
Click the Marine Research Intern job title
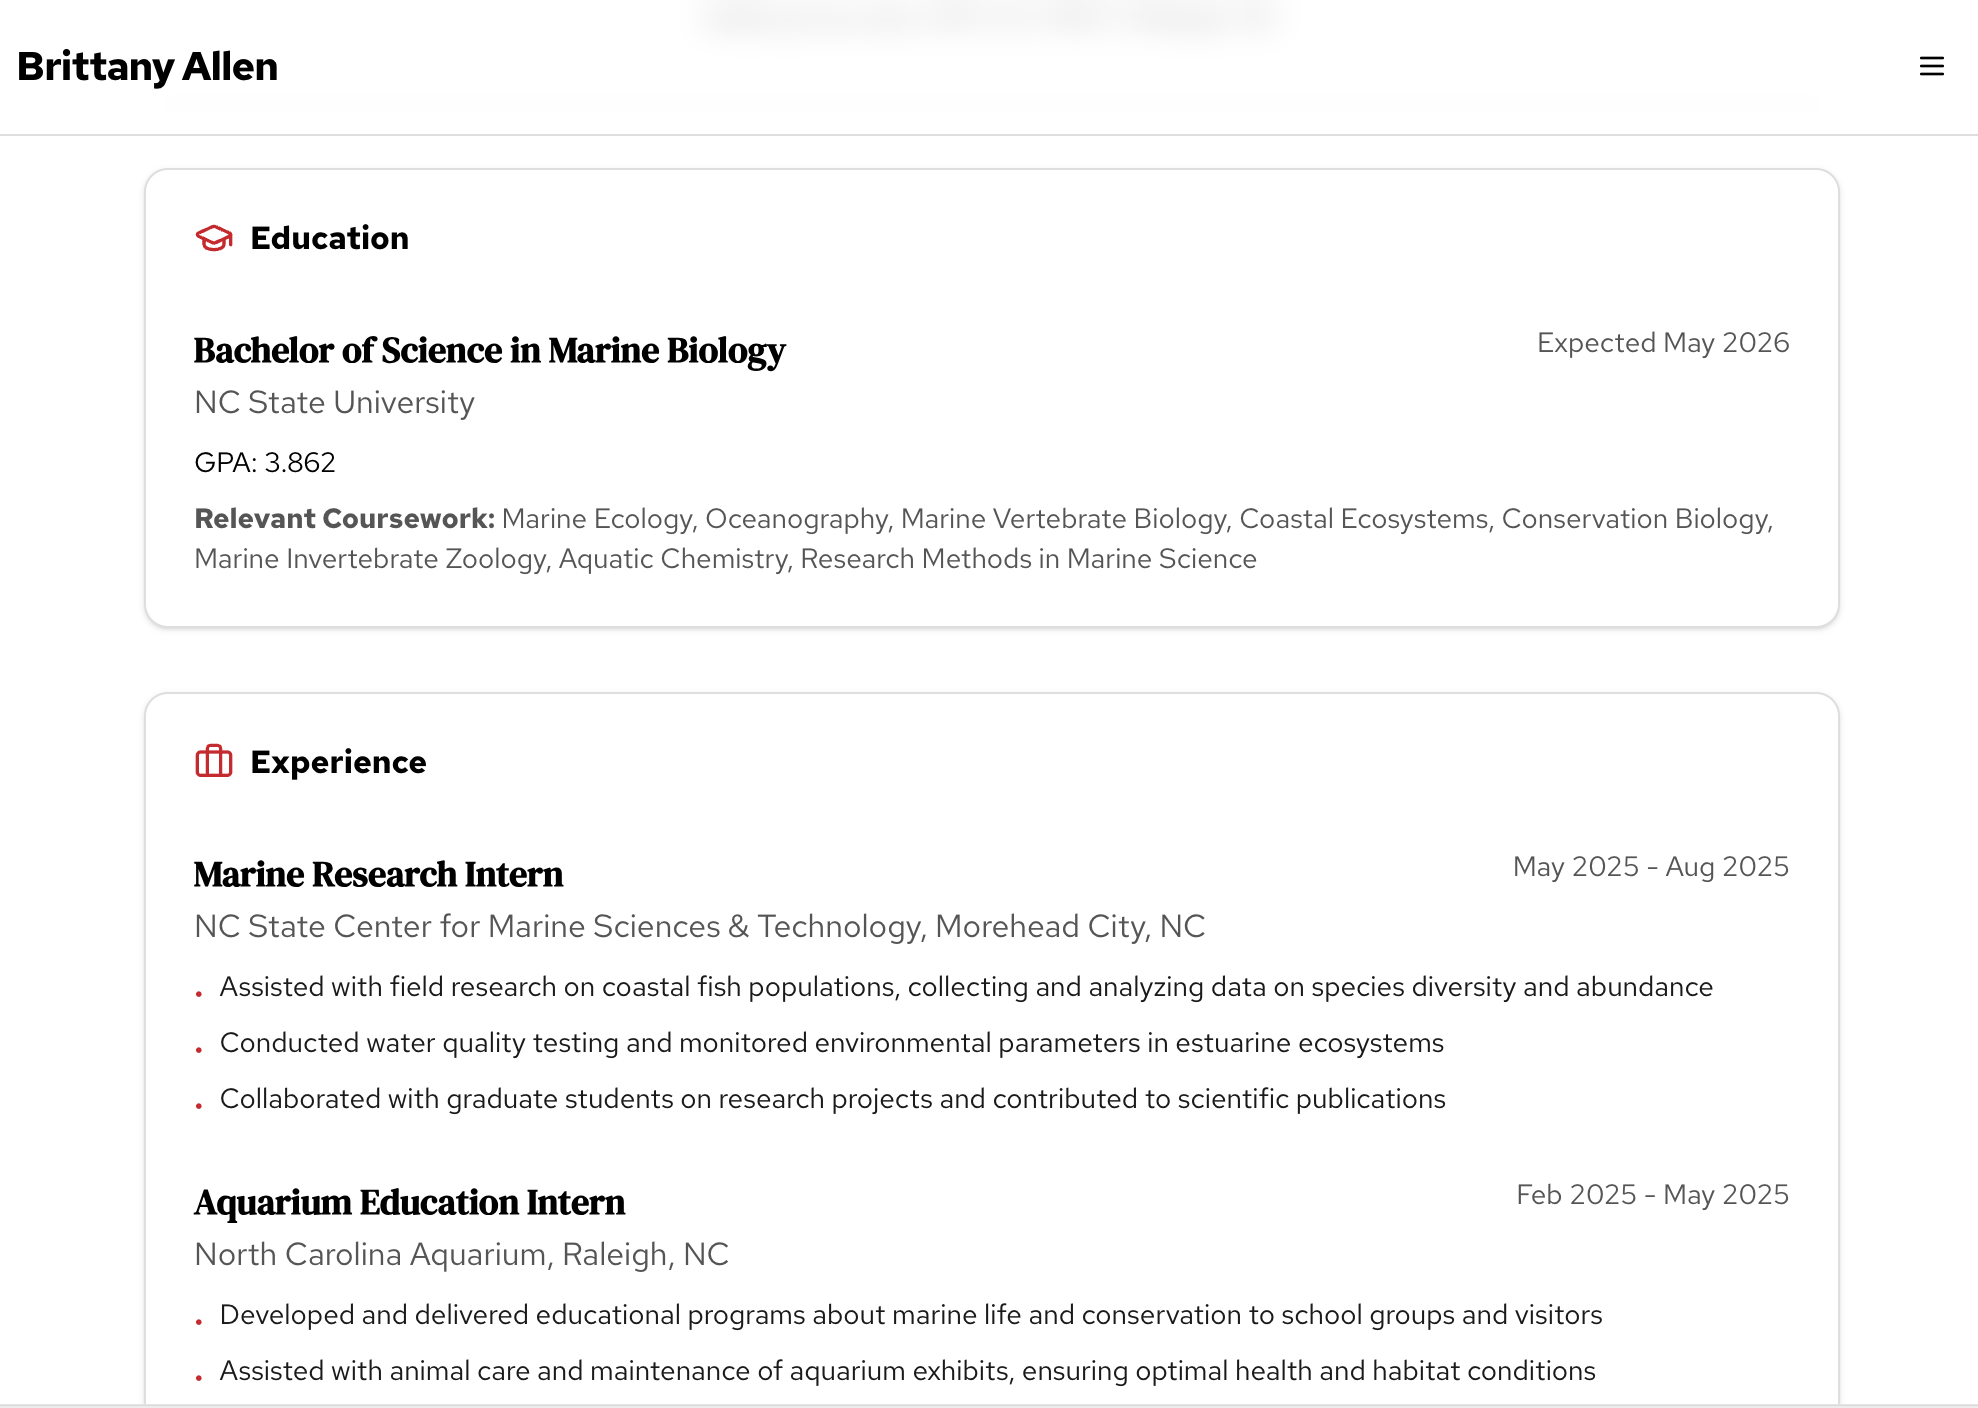378,875
